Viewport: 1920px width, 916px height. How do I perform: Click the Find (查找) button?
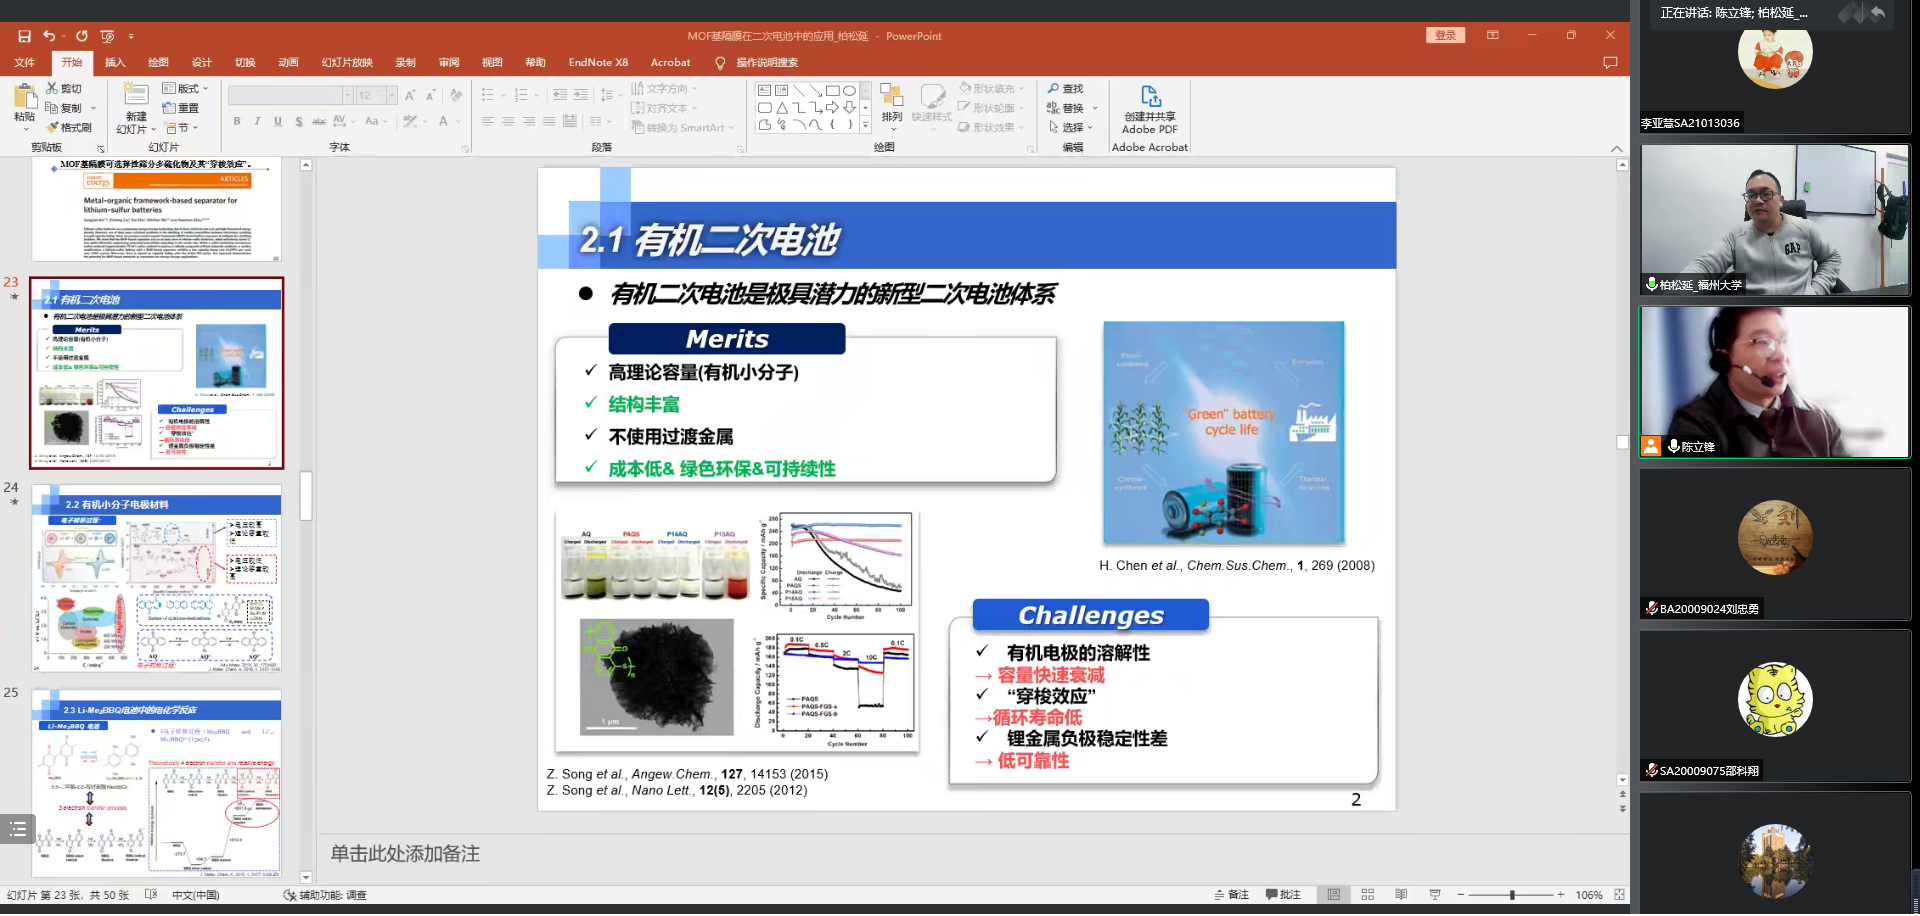(1066, 88)
